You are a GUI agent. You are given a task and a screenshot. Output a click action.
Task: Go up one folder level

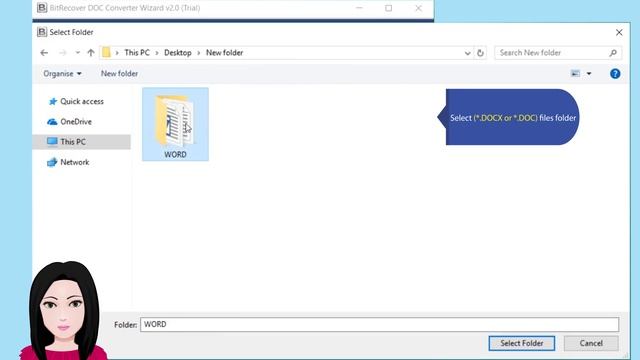tap(91, 53)
